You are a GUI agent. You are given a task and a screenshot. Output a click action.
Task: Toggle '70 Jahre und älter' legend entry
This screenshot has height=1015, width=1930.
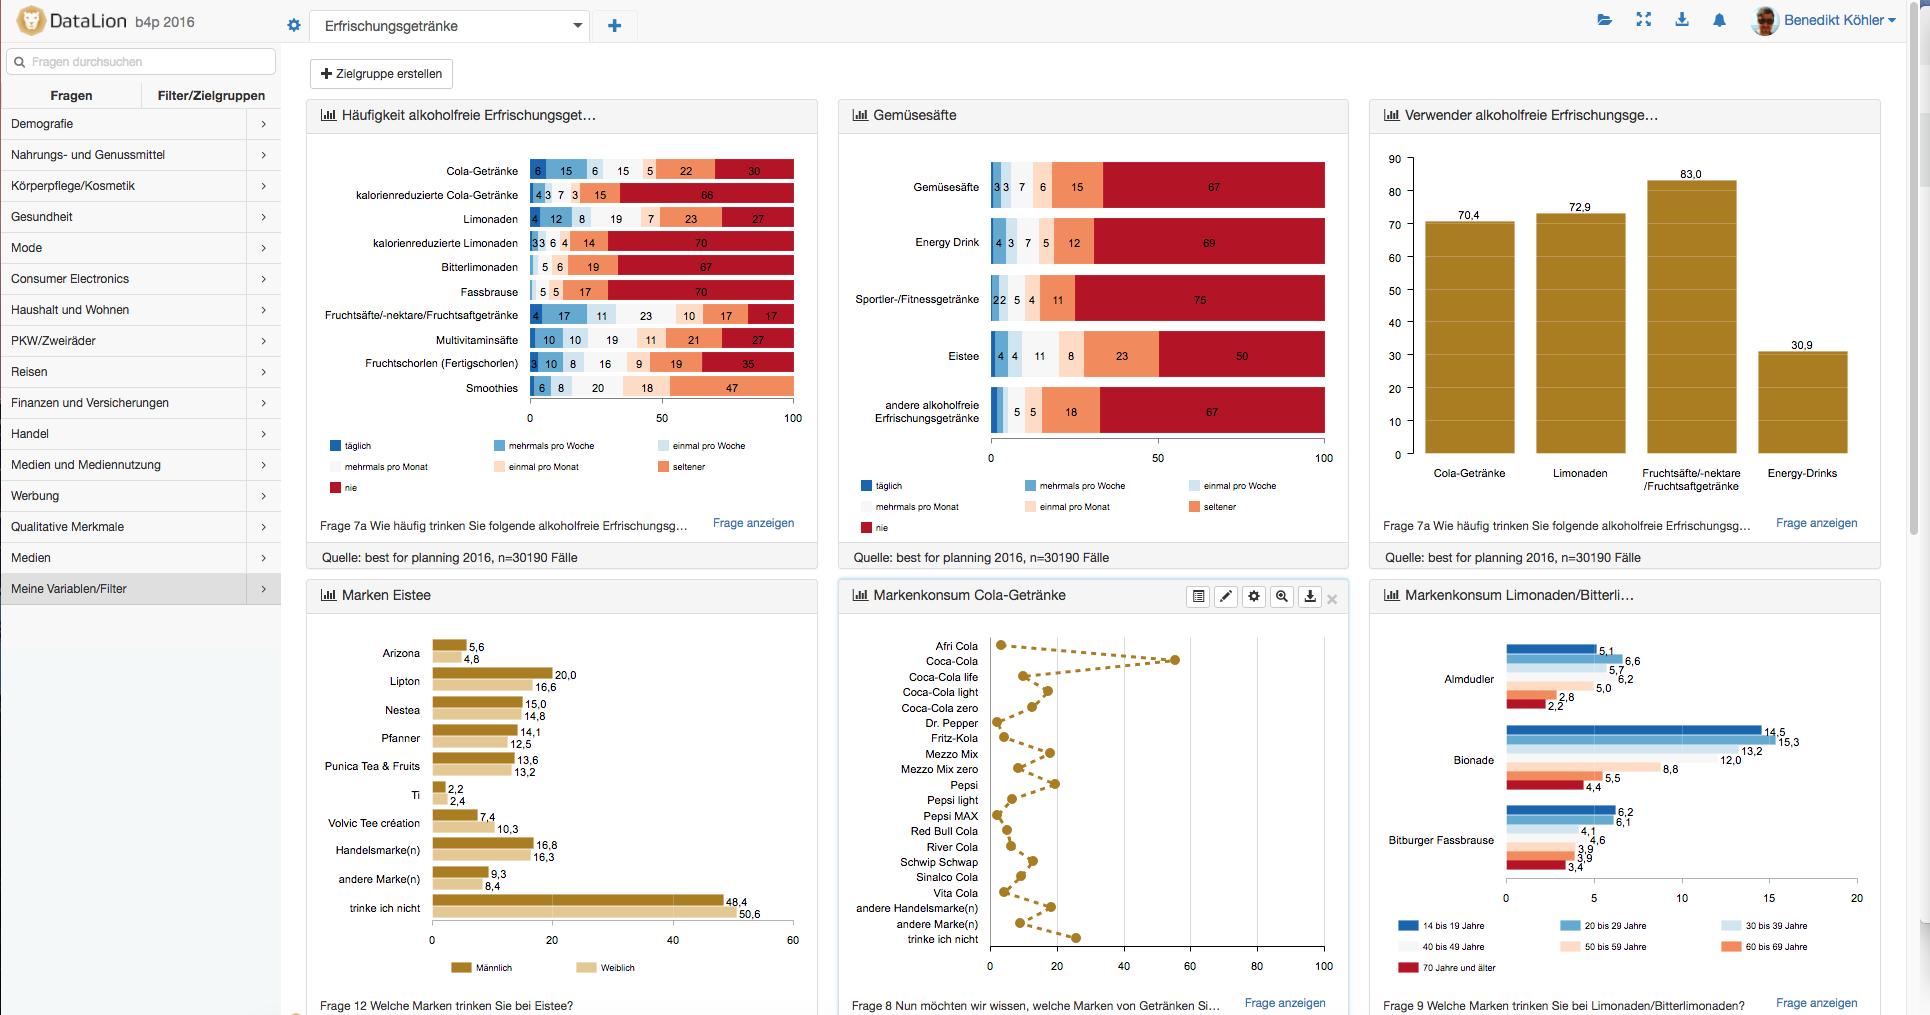(x=1447, y=968)
